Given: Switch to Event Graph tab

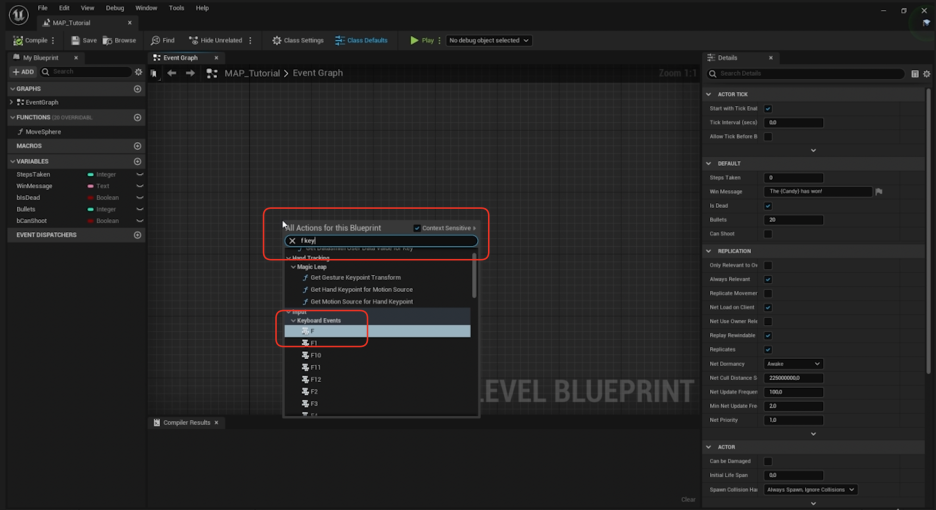Looking at the screenshot, I should tap(180, 58).
